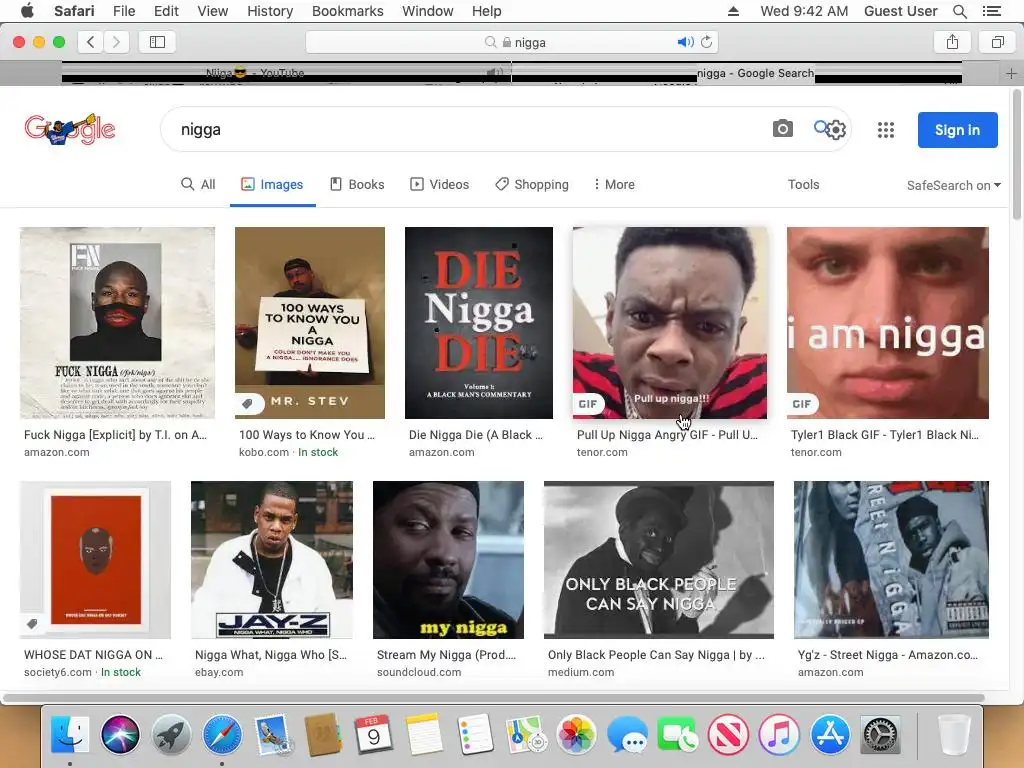Open the Bookmarks menu
This screenshot has width=1024, height=768.
(x=347, y=11)
